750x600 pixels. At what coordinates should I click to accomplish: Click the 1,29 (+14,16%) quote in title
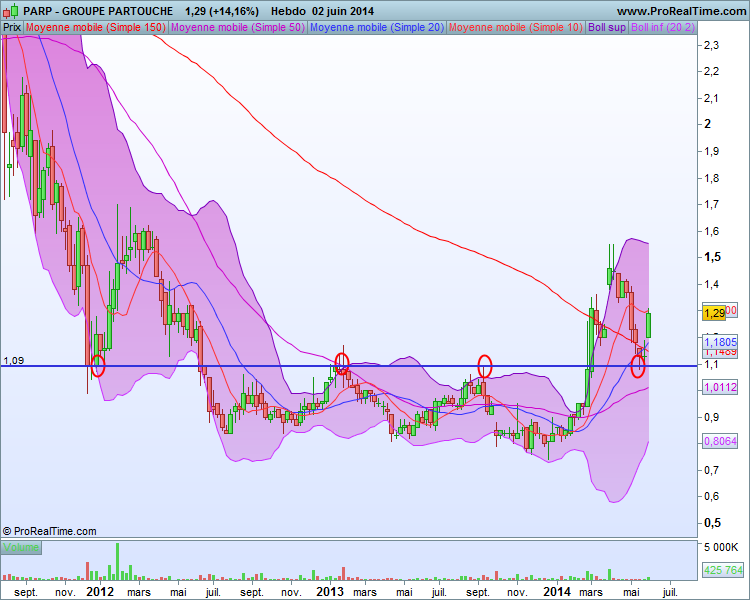point(222,11)
